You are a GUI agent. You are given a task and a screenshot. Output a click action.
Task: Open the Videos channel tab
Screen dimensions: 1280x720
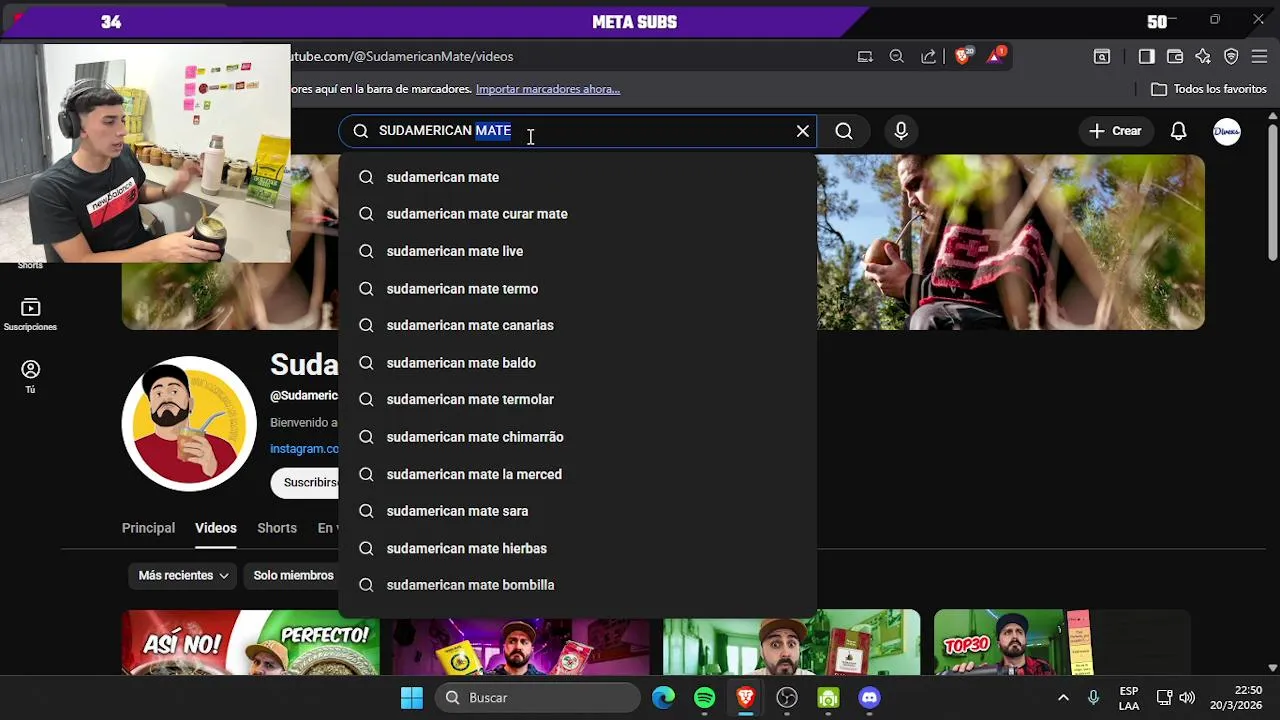tap(216, 528)
